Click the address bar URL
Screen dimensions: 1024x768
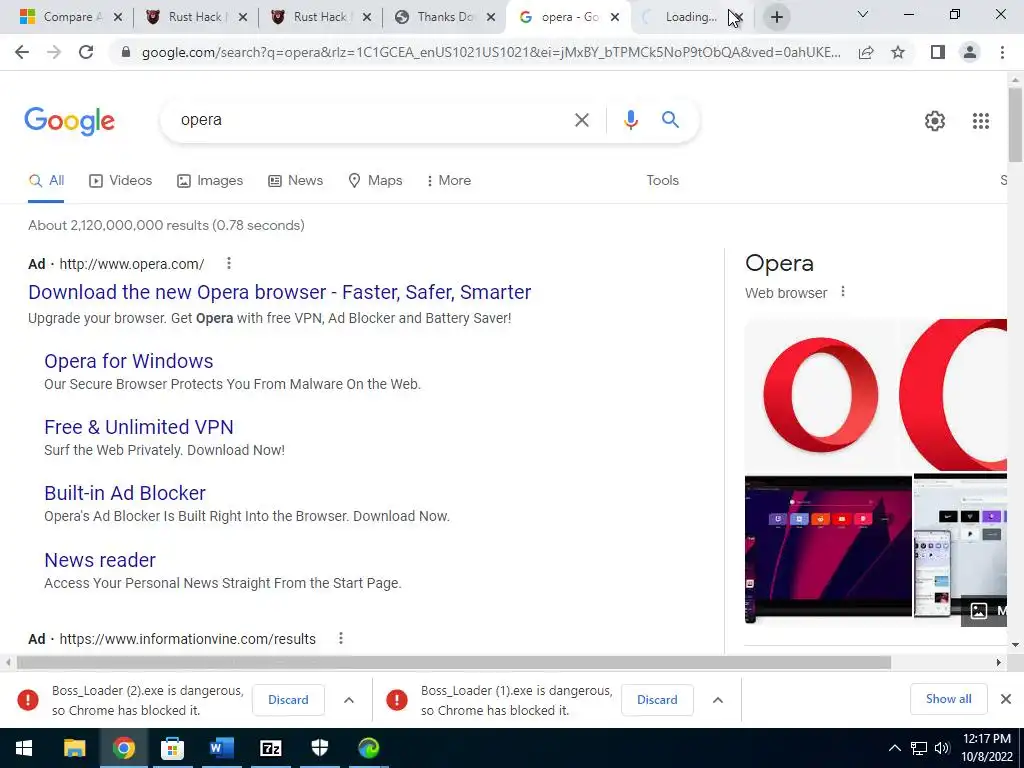491,52
